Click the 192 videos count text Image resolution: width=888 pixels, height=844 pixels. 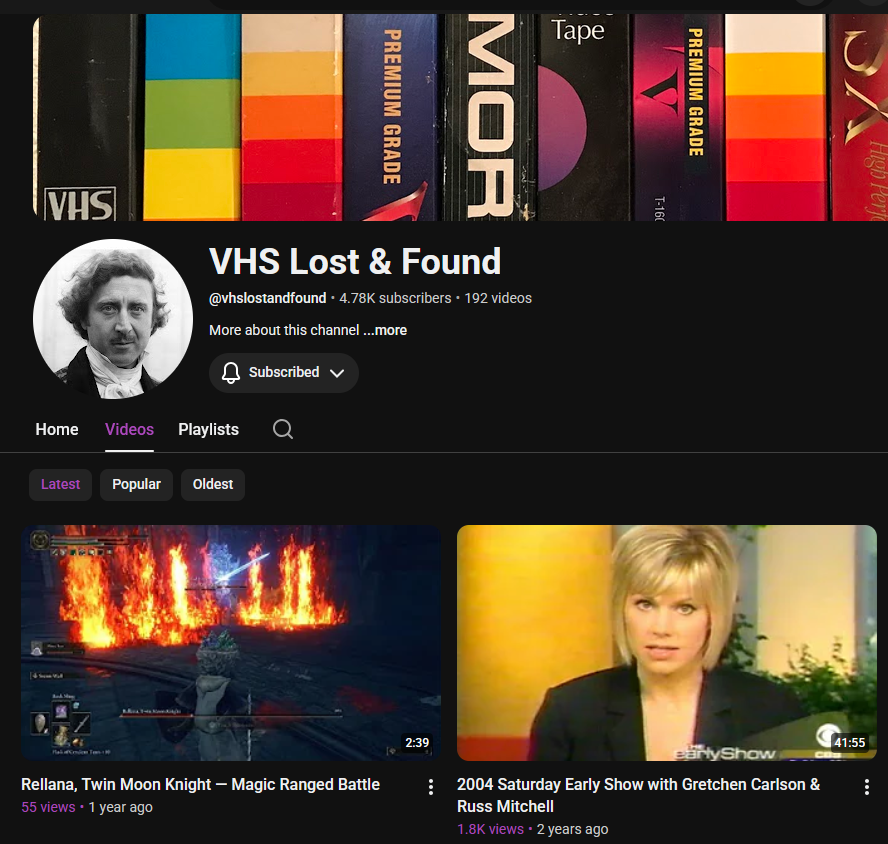click(498, 298)
